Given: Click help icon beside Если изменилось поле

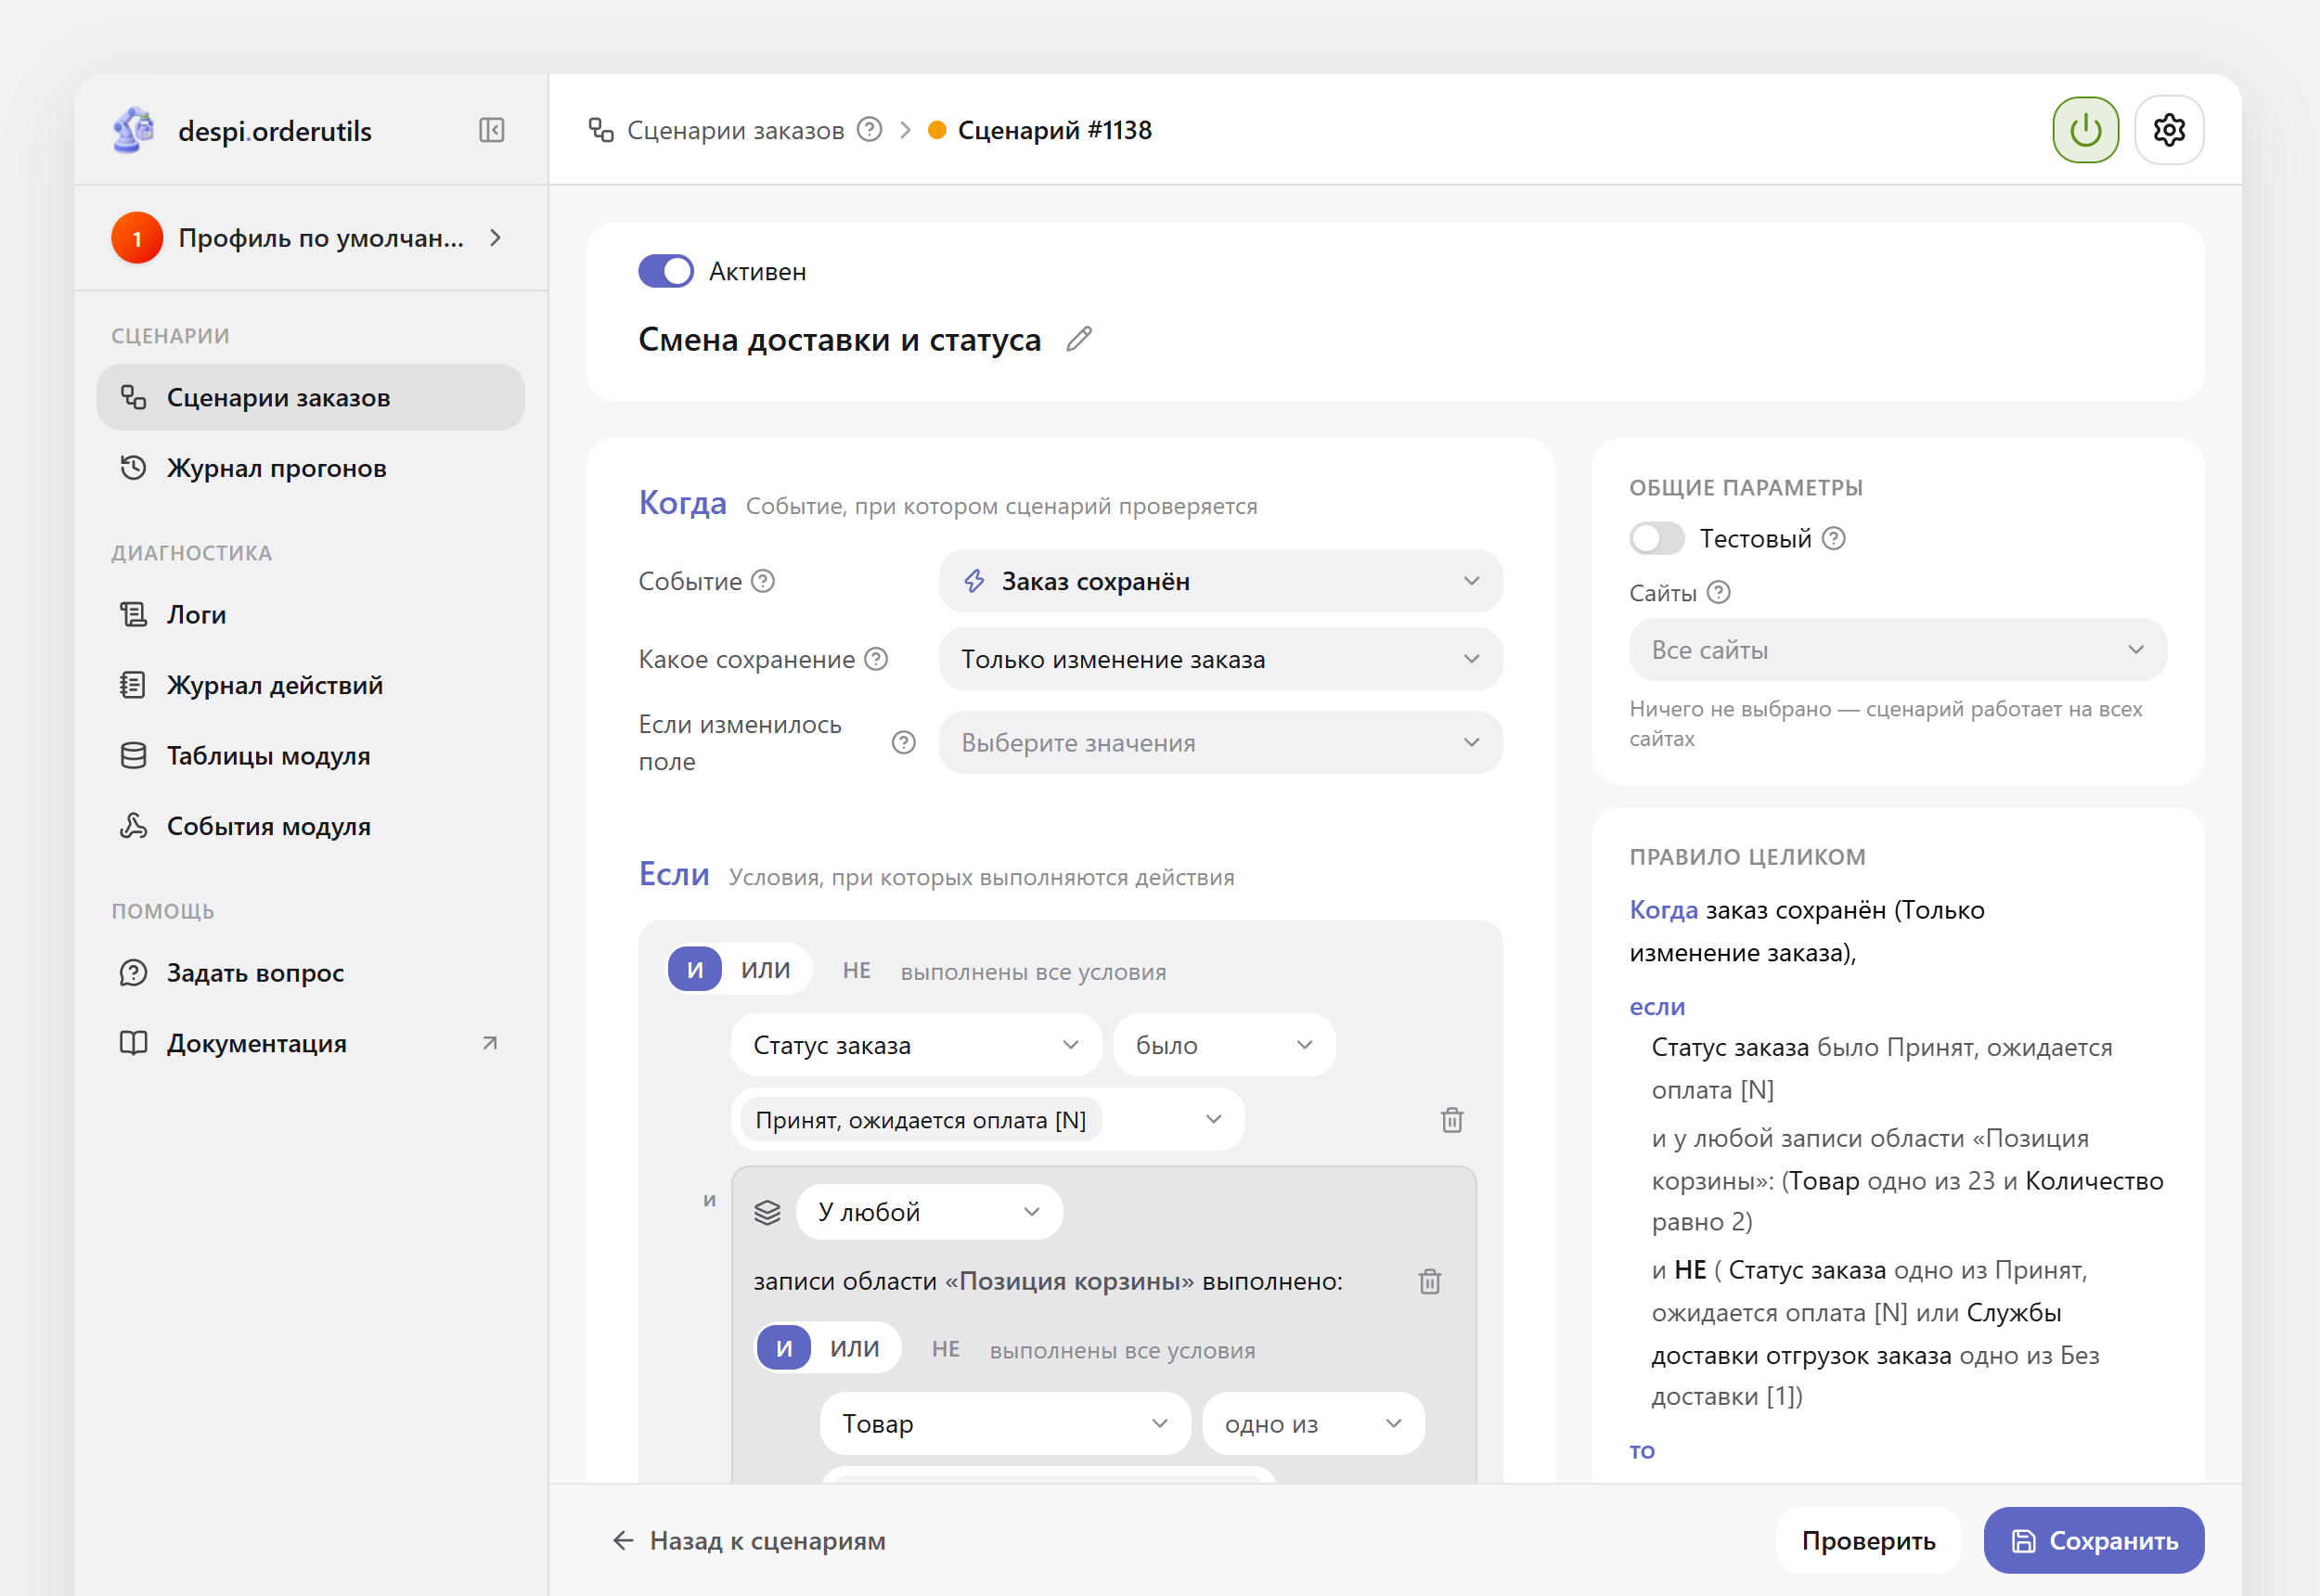Looking at the screenshot, I should [x=904, y=742].
